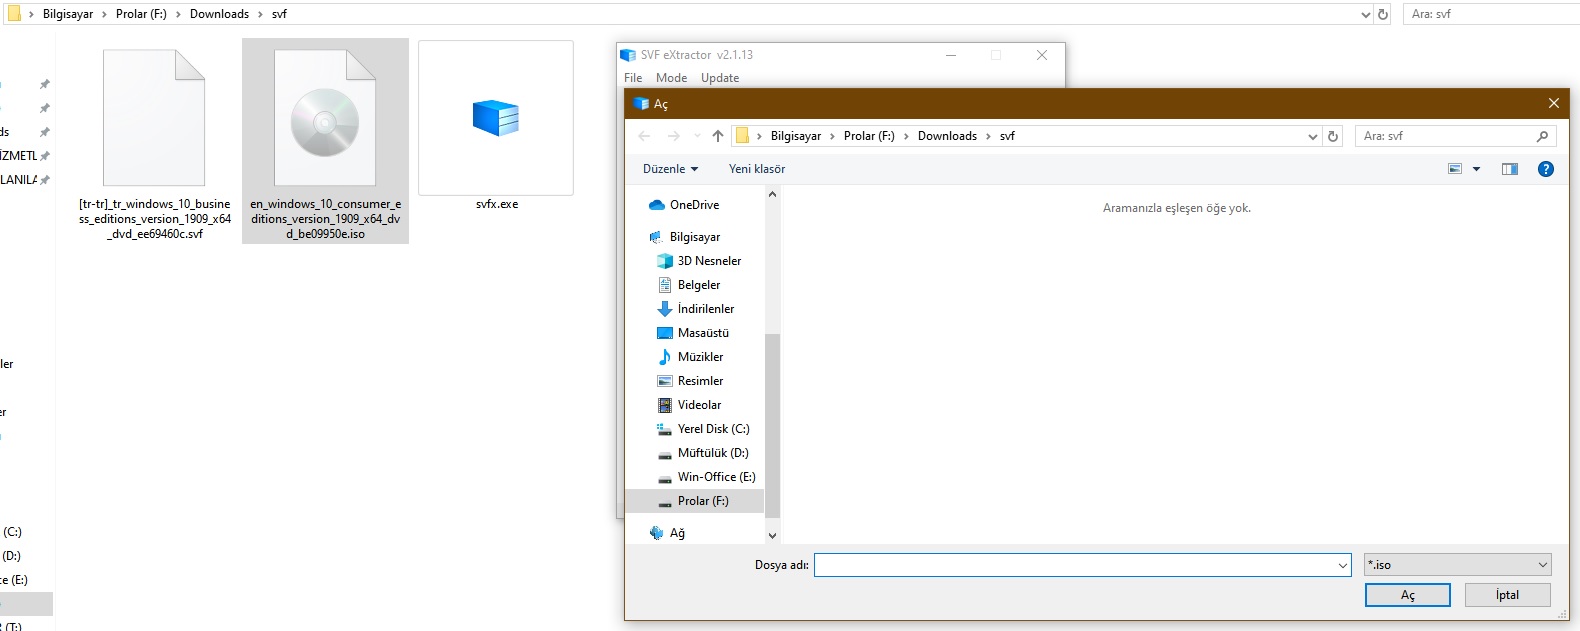Click Downloads in Explorer breadcrumb path

pos(219,14)
